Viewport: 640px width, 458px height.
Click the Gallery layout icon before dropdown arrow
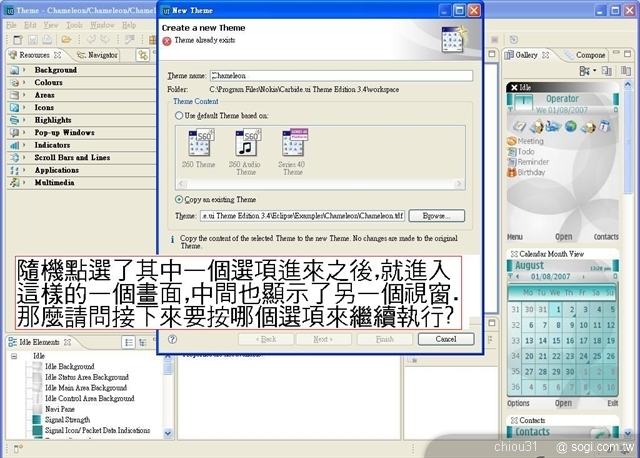click(x=584, y=71)
